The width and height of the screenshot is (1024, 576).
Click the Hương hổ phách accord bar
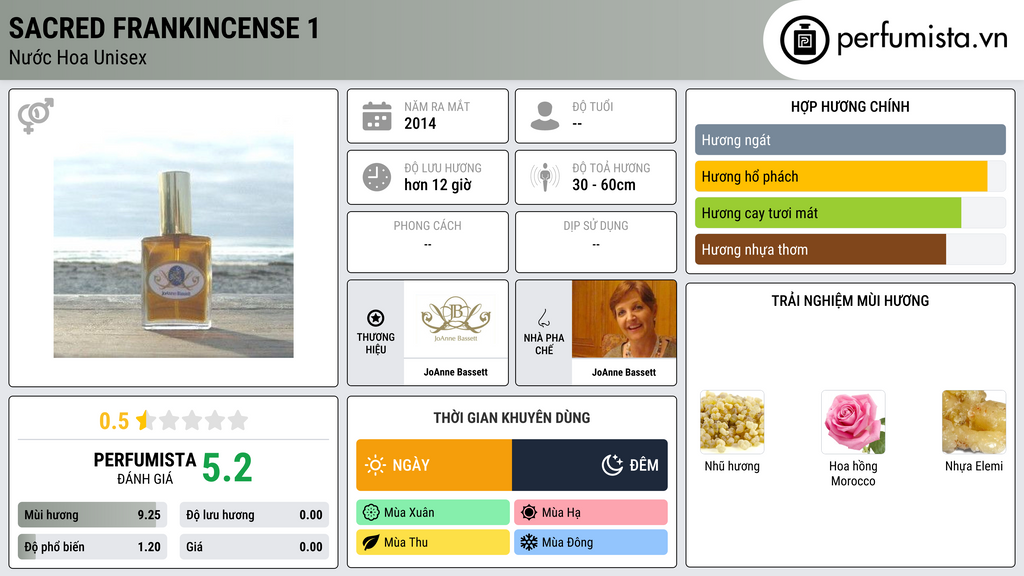pyautogui.click(x=850, y=176)
